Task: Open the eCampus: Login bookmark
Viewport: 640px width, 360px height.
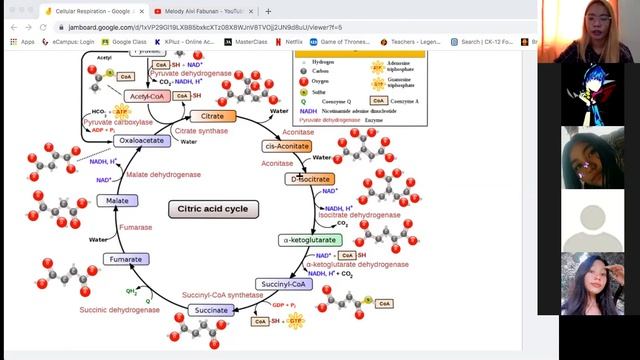Action: click(68, 42)
